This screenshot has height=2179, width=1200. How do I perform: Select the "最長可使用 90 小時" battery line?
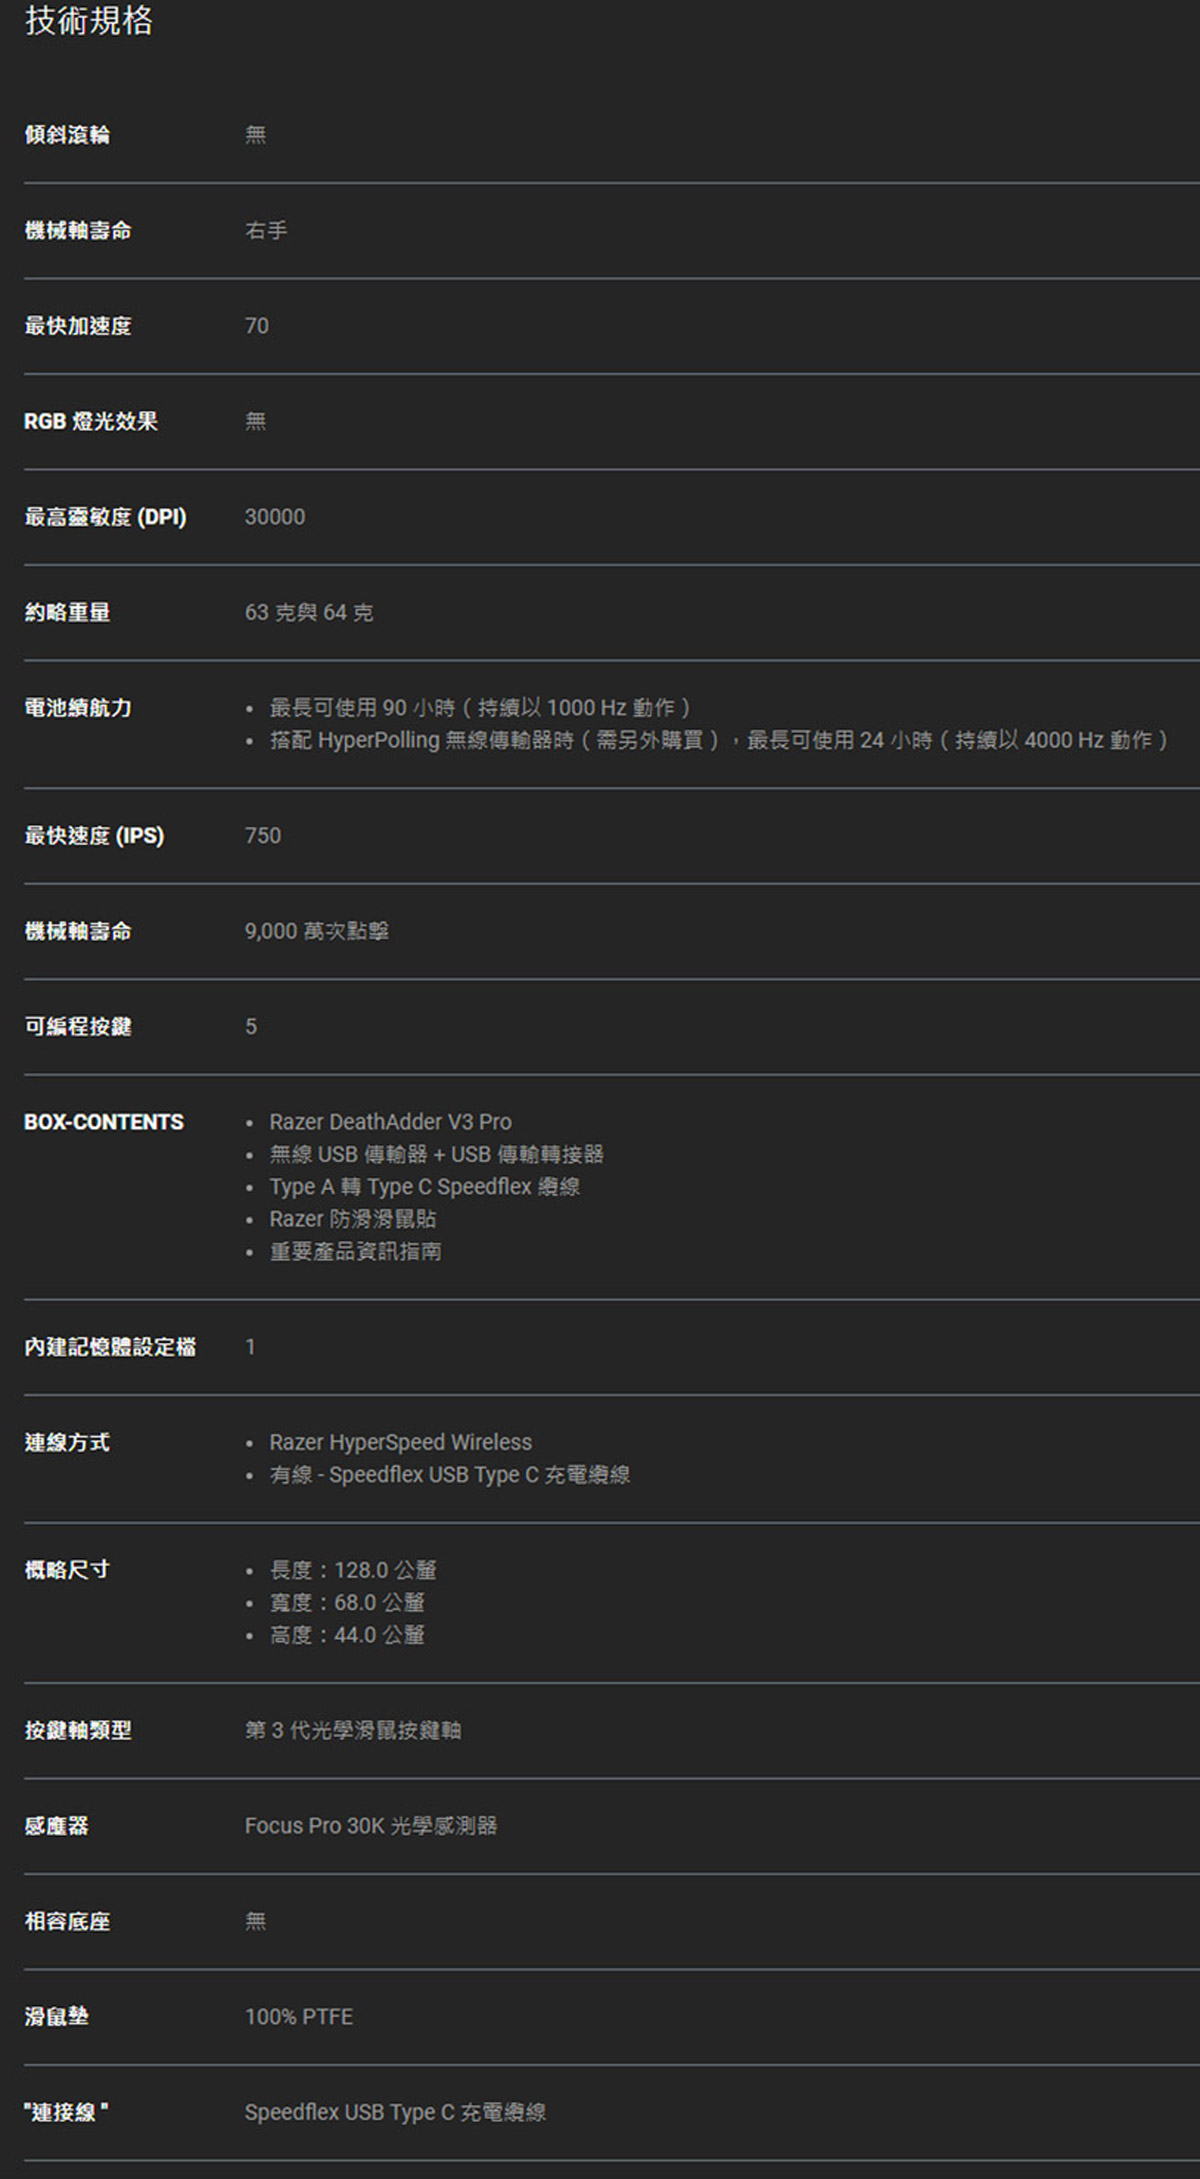(480, 708)
